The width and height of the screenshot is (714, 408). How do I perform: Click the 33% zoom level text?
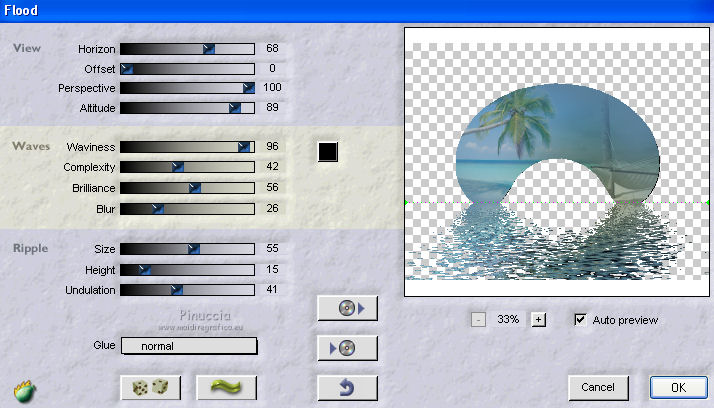pyautogui.click(x=508, y=319)
